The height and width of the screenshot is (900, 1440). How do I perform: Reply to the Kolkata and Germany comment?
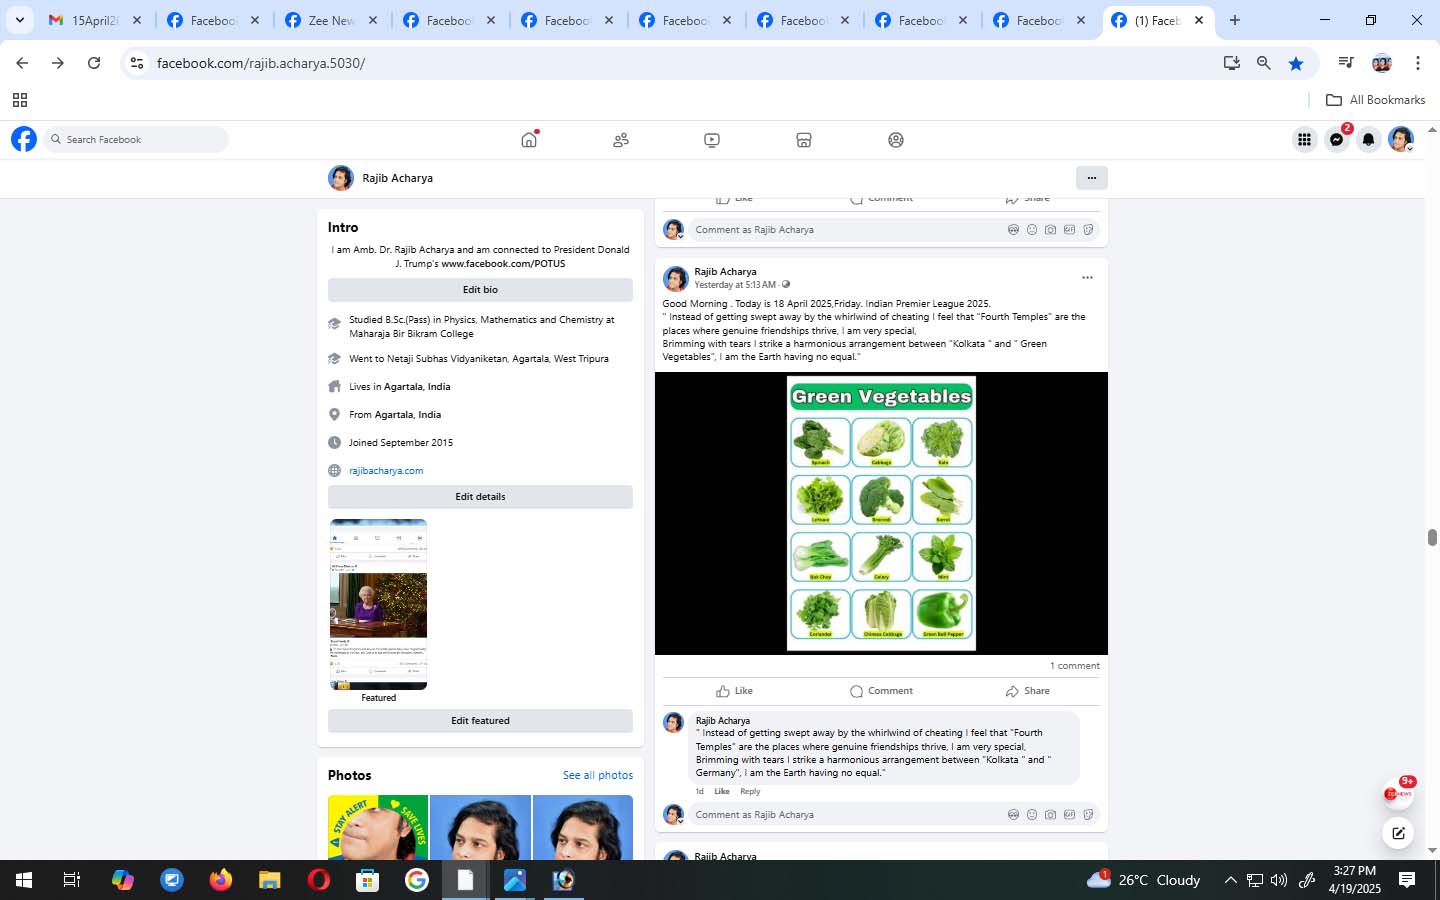click(750, 791)
